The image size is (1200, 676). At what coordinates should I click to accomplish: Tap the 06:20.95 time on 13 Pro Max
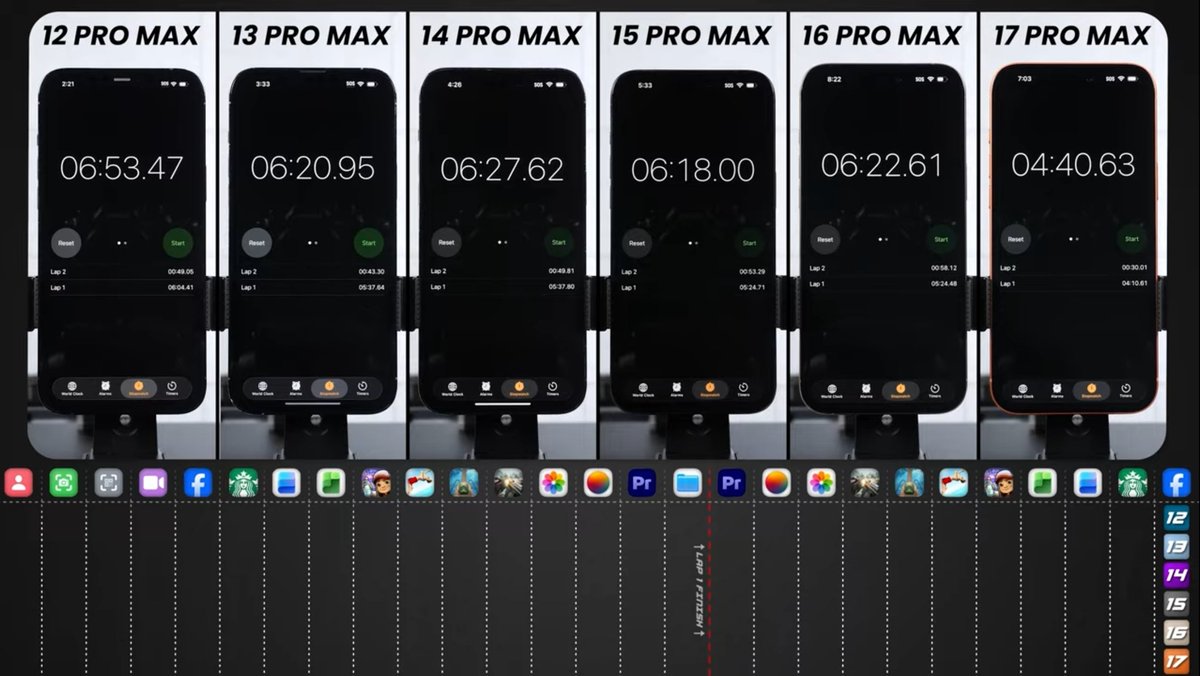[312, 168]
